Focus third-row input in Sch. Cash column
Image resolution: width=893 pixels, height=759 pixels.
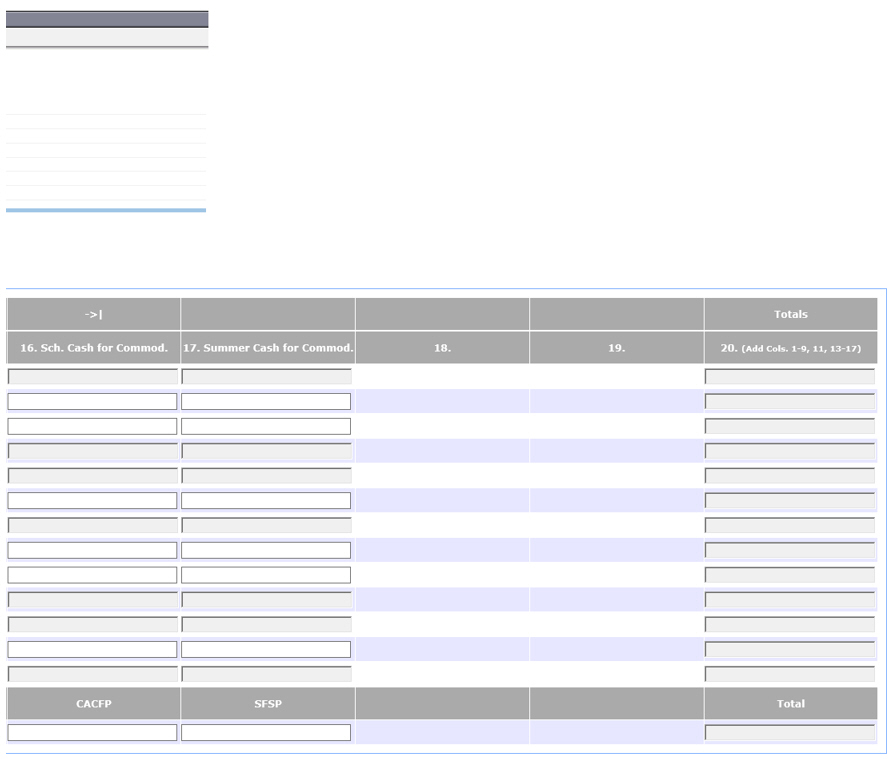click(x=92, y=426)
